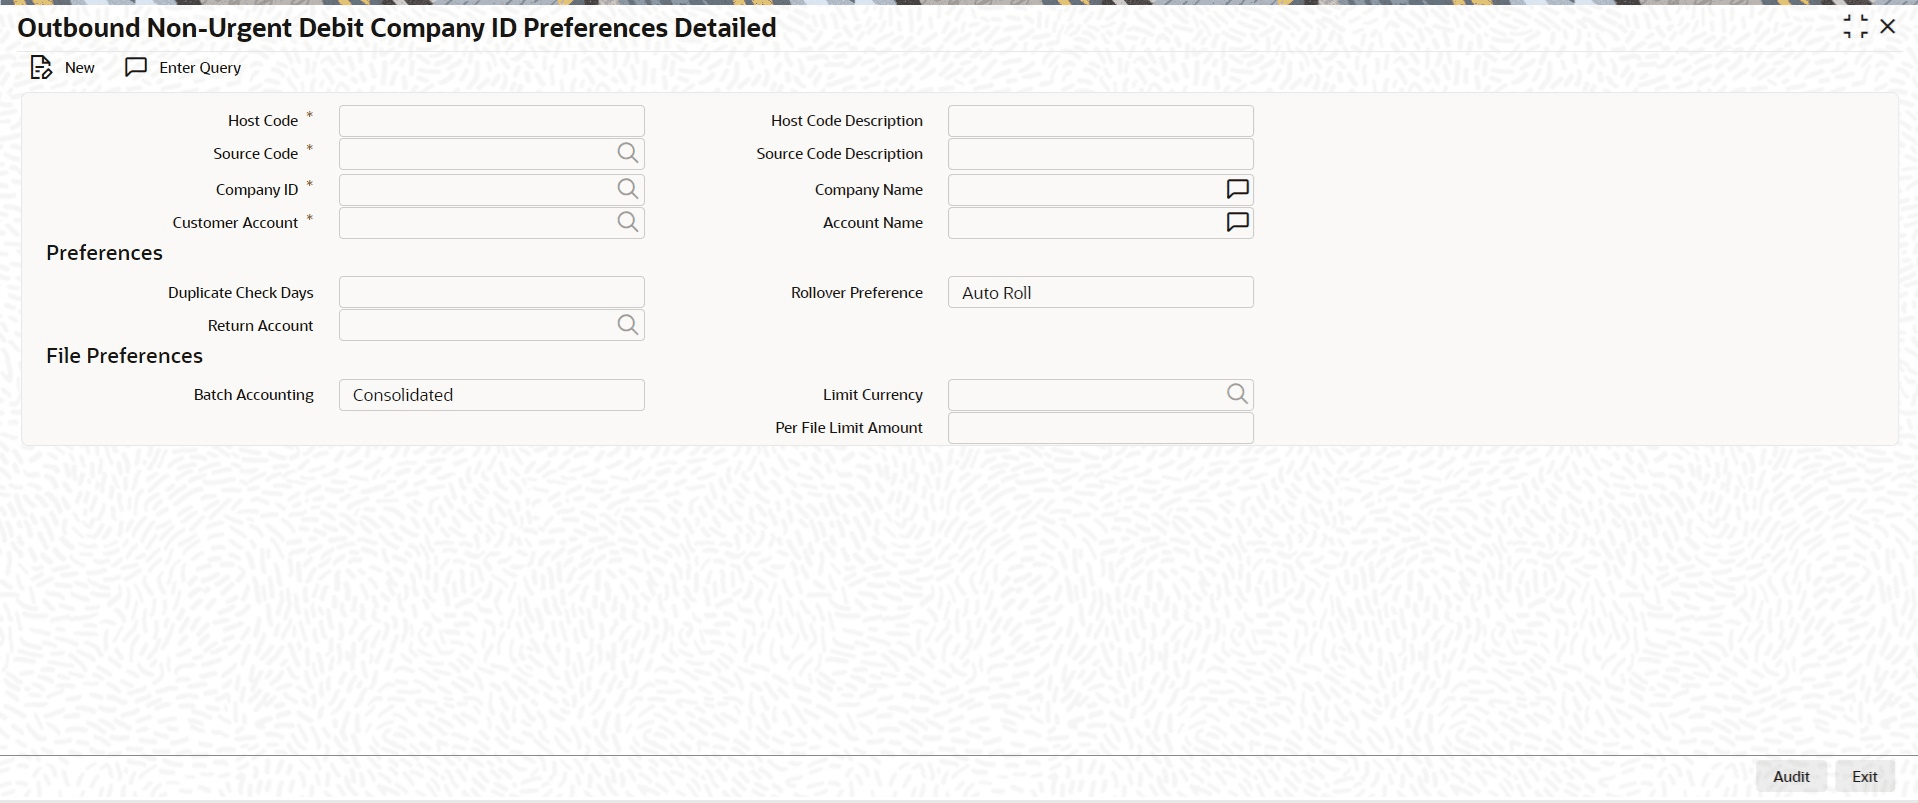Expand the Rollover Preference dropdown
This screenshot has width=1918, height=803.
coord(1100,292)
